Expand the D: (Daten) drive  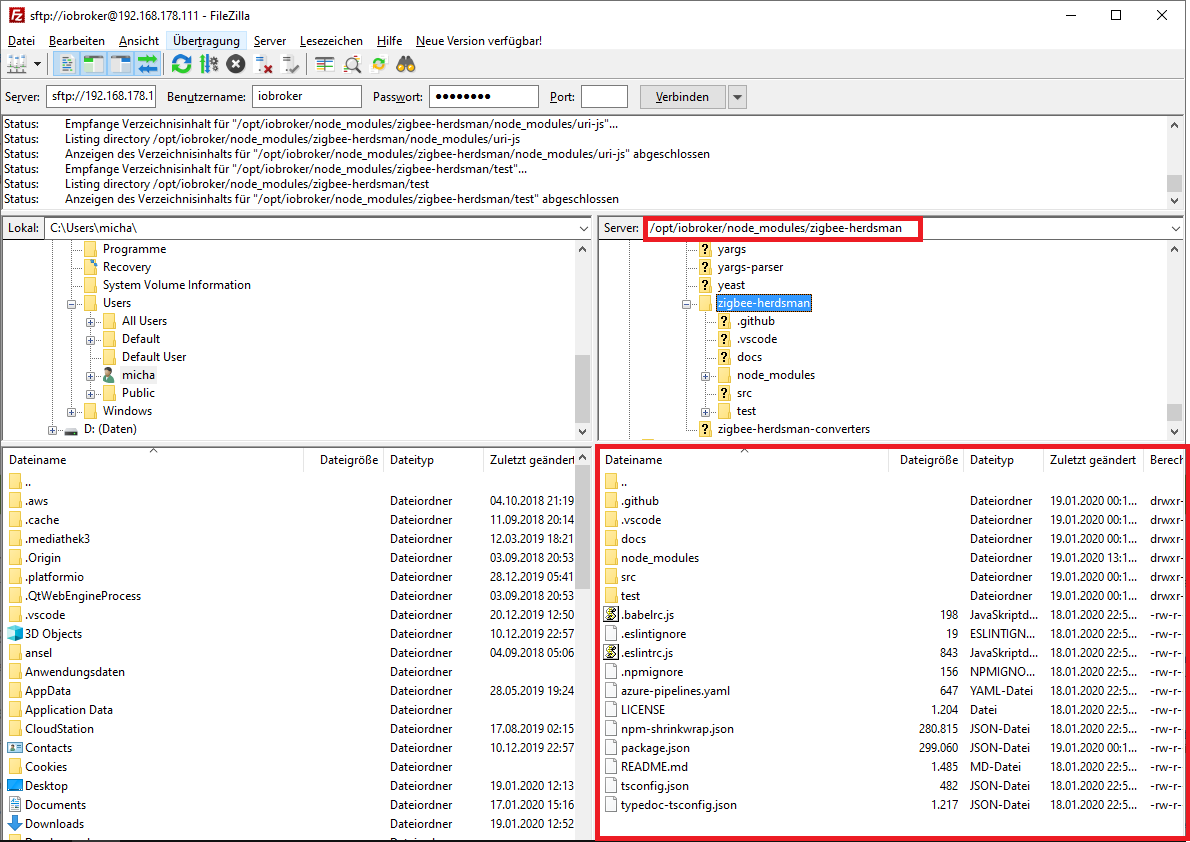[52, 430]
